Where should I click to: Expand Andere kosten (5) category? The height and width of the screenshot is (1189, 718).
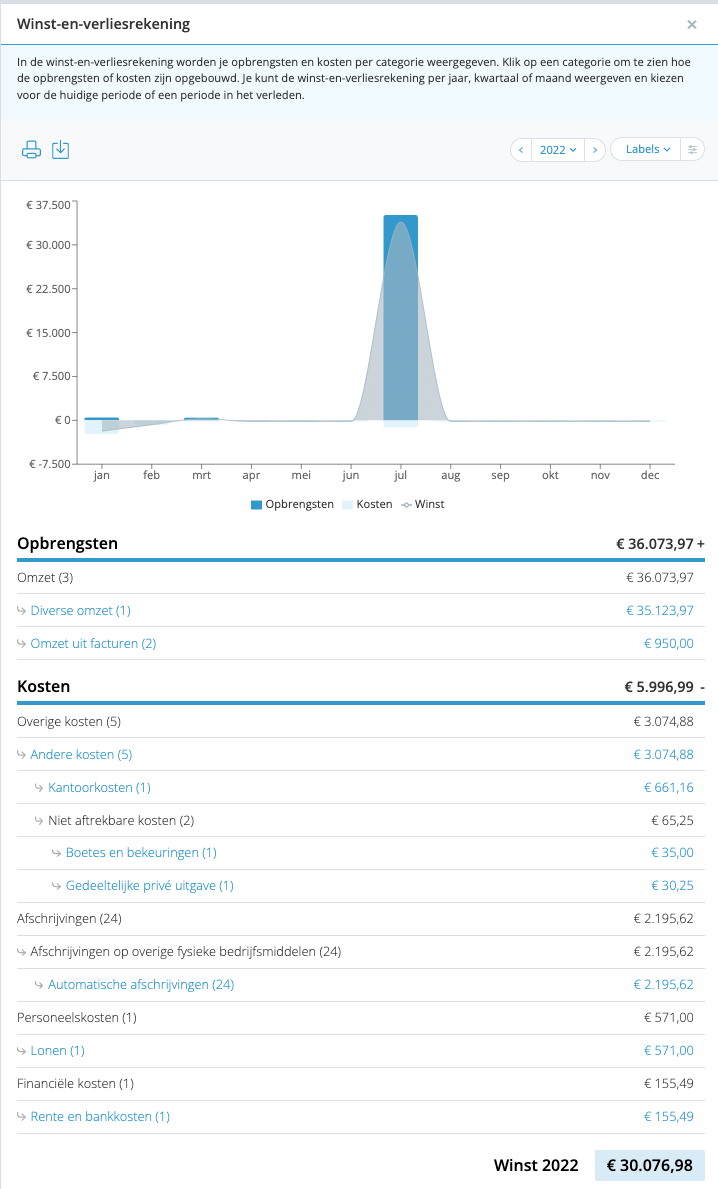(81, 754)
